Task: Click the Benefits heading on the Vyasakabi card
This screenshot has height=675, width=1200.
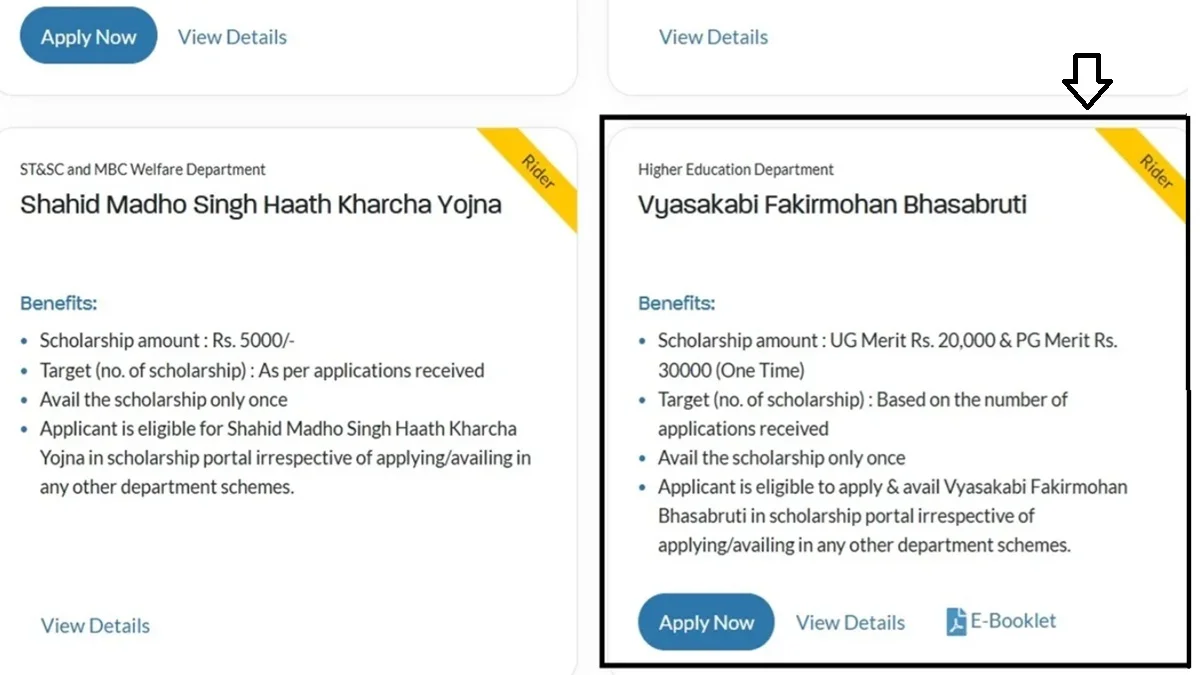Action: (x=676, y=303)
